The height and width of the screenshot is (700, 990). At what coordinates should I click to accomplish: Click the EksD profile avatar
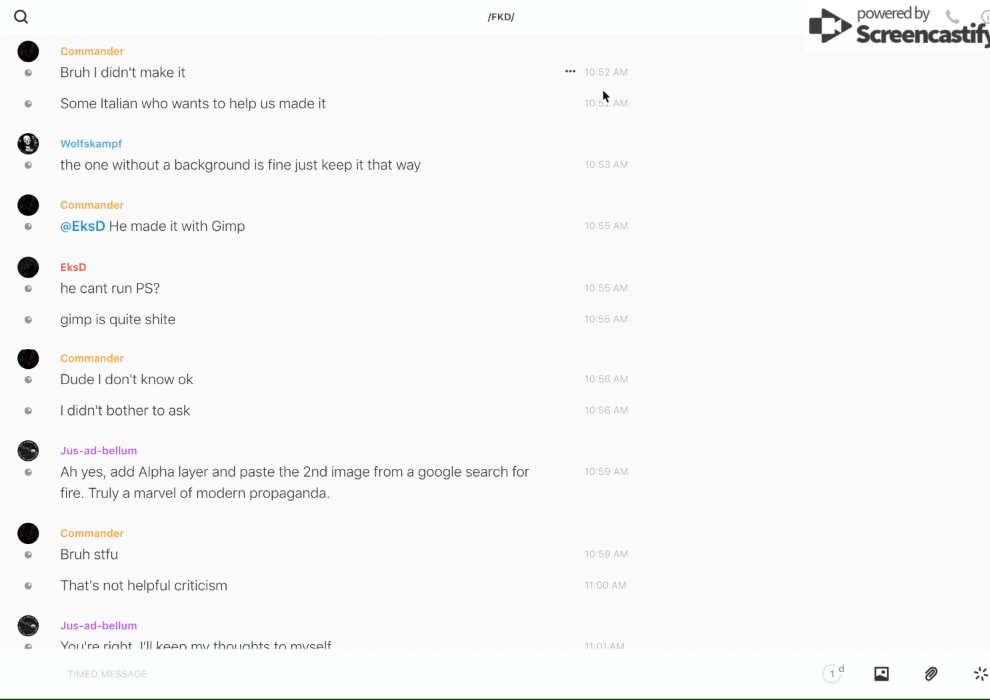(28, 267)
